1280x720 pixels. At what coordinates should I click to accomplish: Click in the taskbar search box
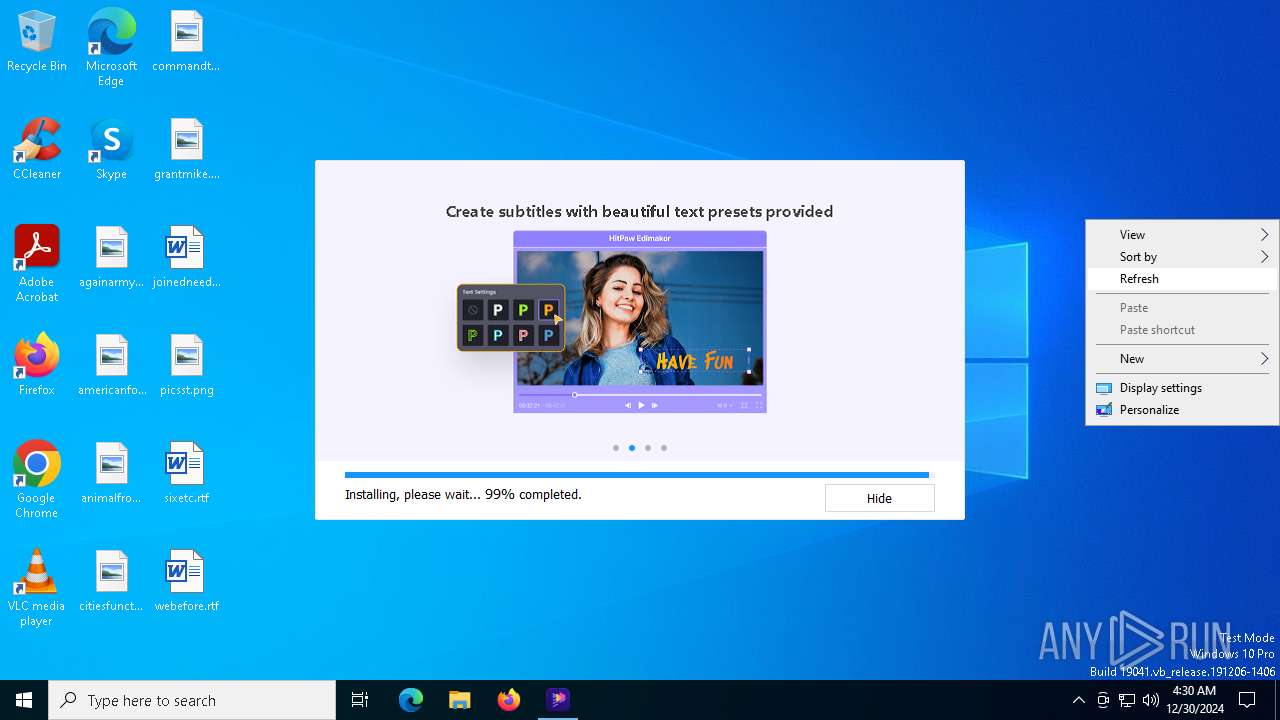192,700
